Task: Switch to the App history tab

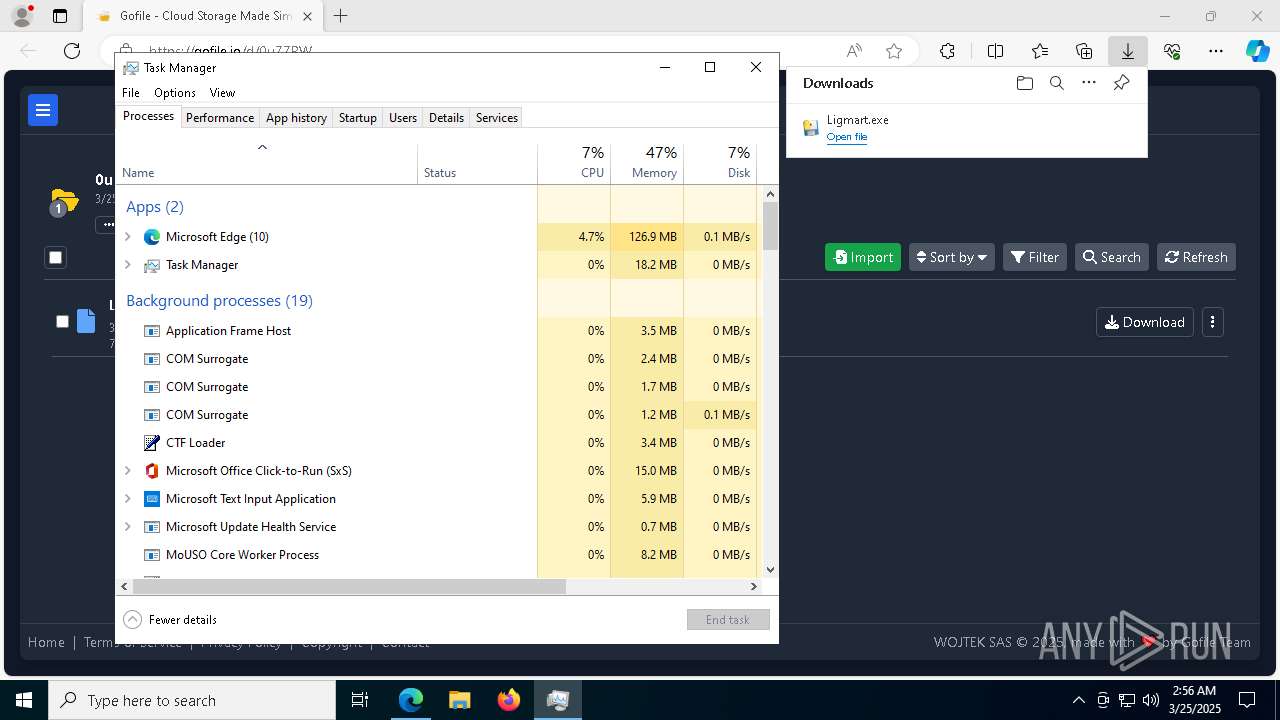Action: coord(296,117)
